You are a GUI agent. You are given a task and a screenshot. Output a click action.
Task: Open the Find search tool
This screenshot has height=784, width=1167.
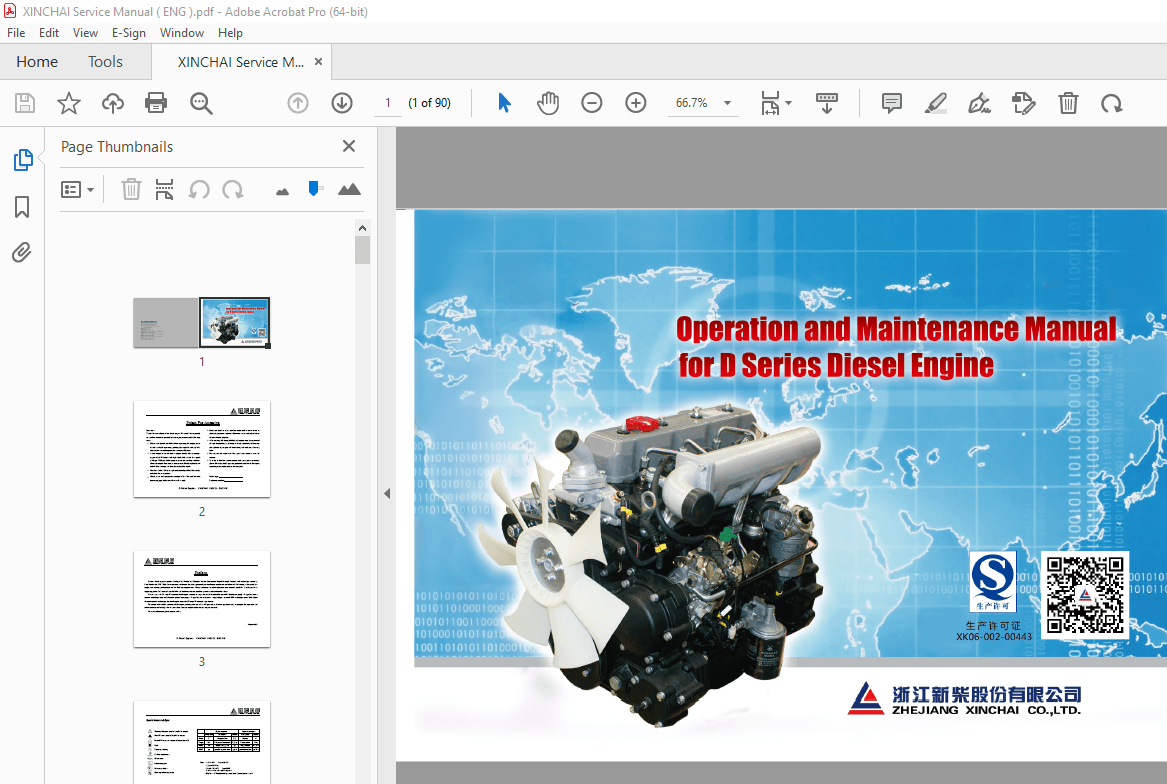pyautogui.click(x=201, y=102)
